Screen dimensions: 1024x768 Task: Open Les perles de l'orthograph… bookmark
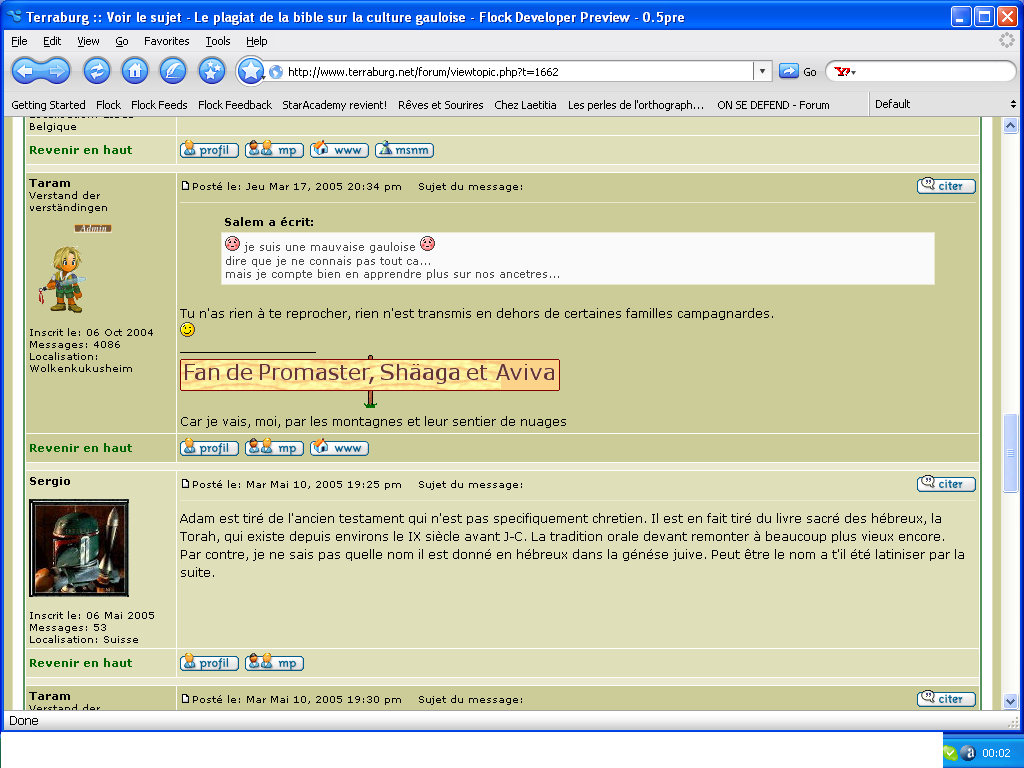(636, 105)
